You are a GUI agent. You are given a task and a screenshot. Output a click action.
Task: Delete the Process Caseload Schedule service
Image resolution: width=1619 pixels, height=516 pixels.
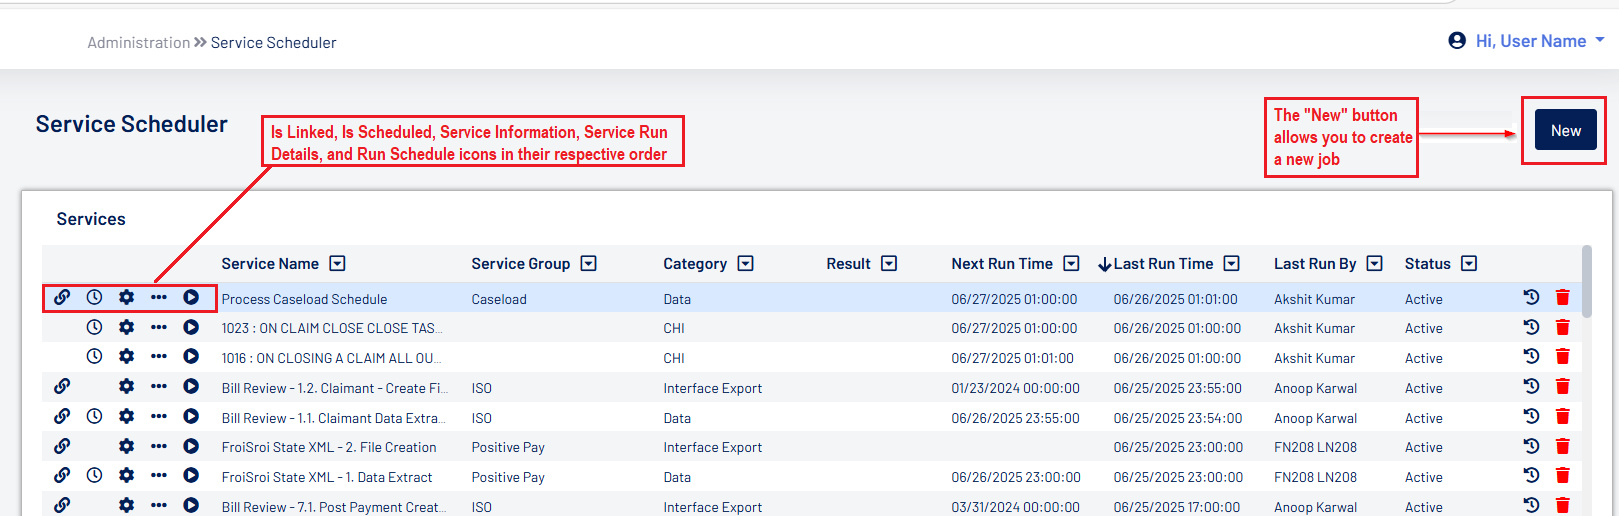[1562, 297]
